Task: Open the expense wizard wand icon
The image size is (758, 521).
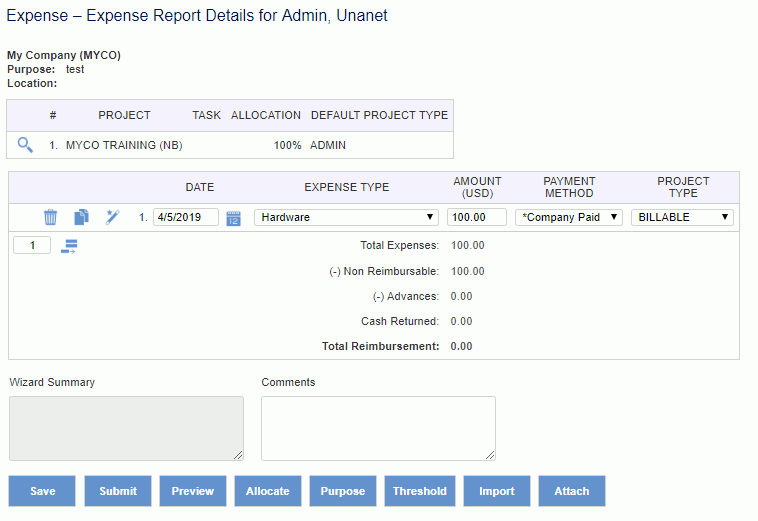Action: [x=112, y=217]
